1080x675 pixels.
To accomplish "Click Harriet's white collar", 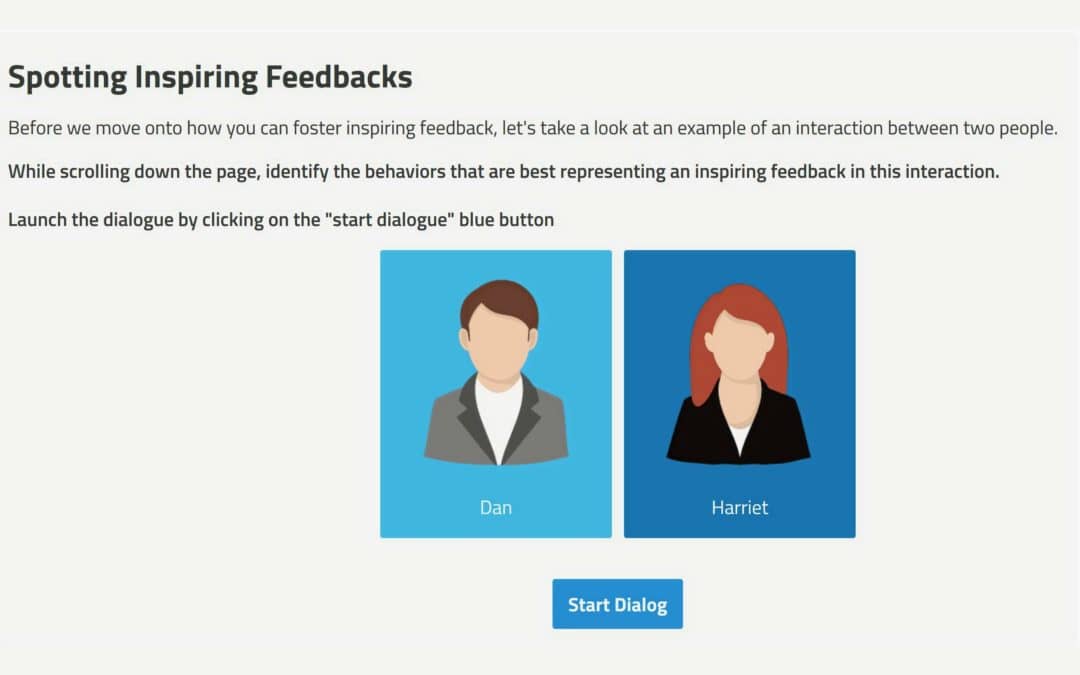I will (x=740, y=438).
